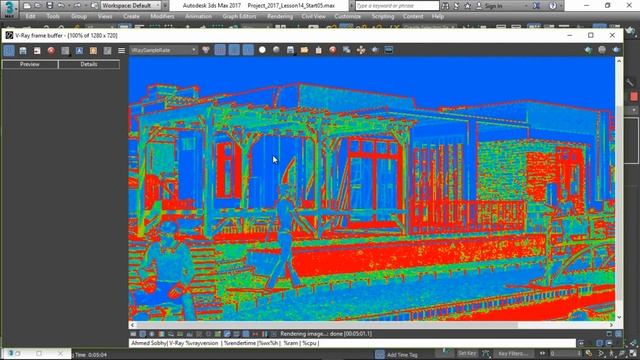Click the scroll down arrow beside the render

[619, 317]
